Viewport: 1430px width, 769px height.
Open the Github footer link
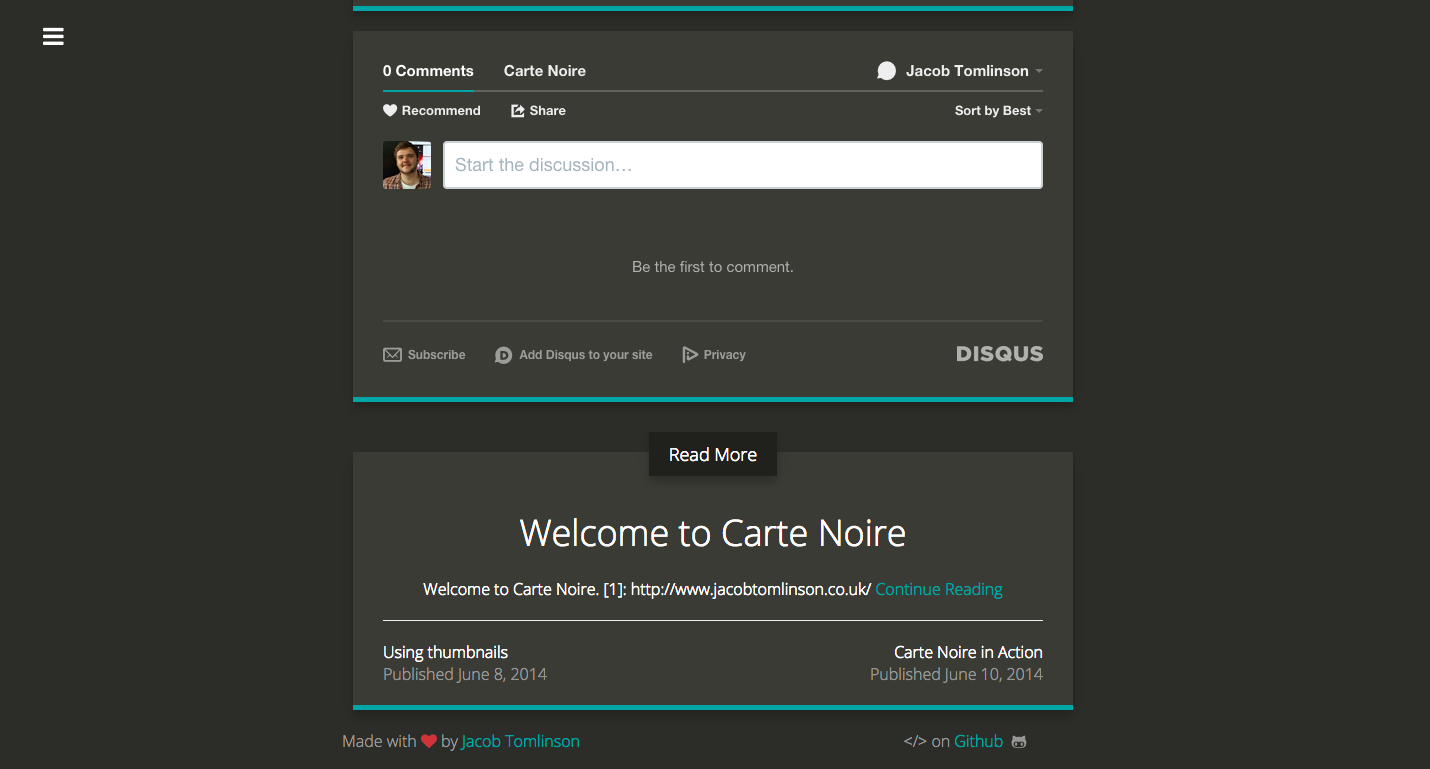tap(979, 742)
